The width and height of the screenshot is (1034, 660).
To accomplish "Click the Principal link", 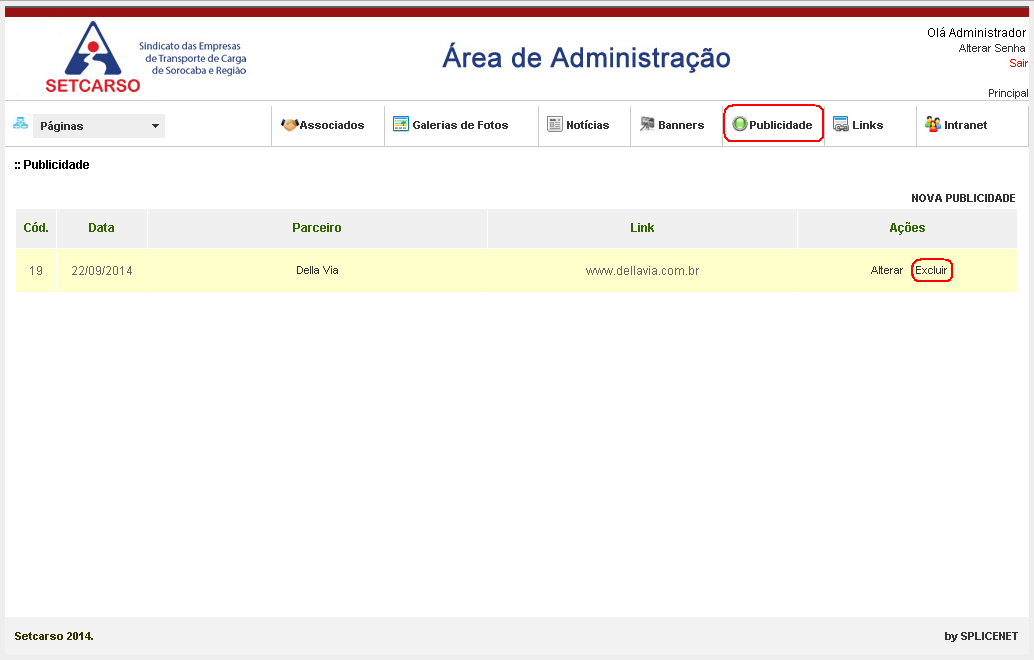I will (x=1008, y=94).
